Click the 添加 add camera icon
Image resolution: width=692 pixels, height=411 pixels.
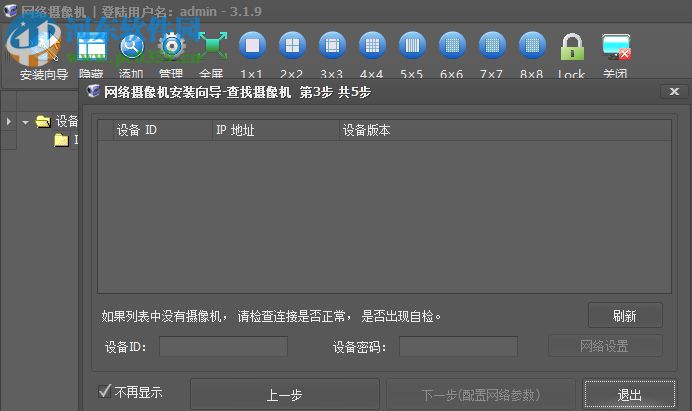coord(132,46)
